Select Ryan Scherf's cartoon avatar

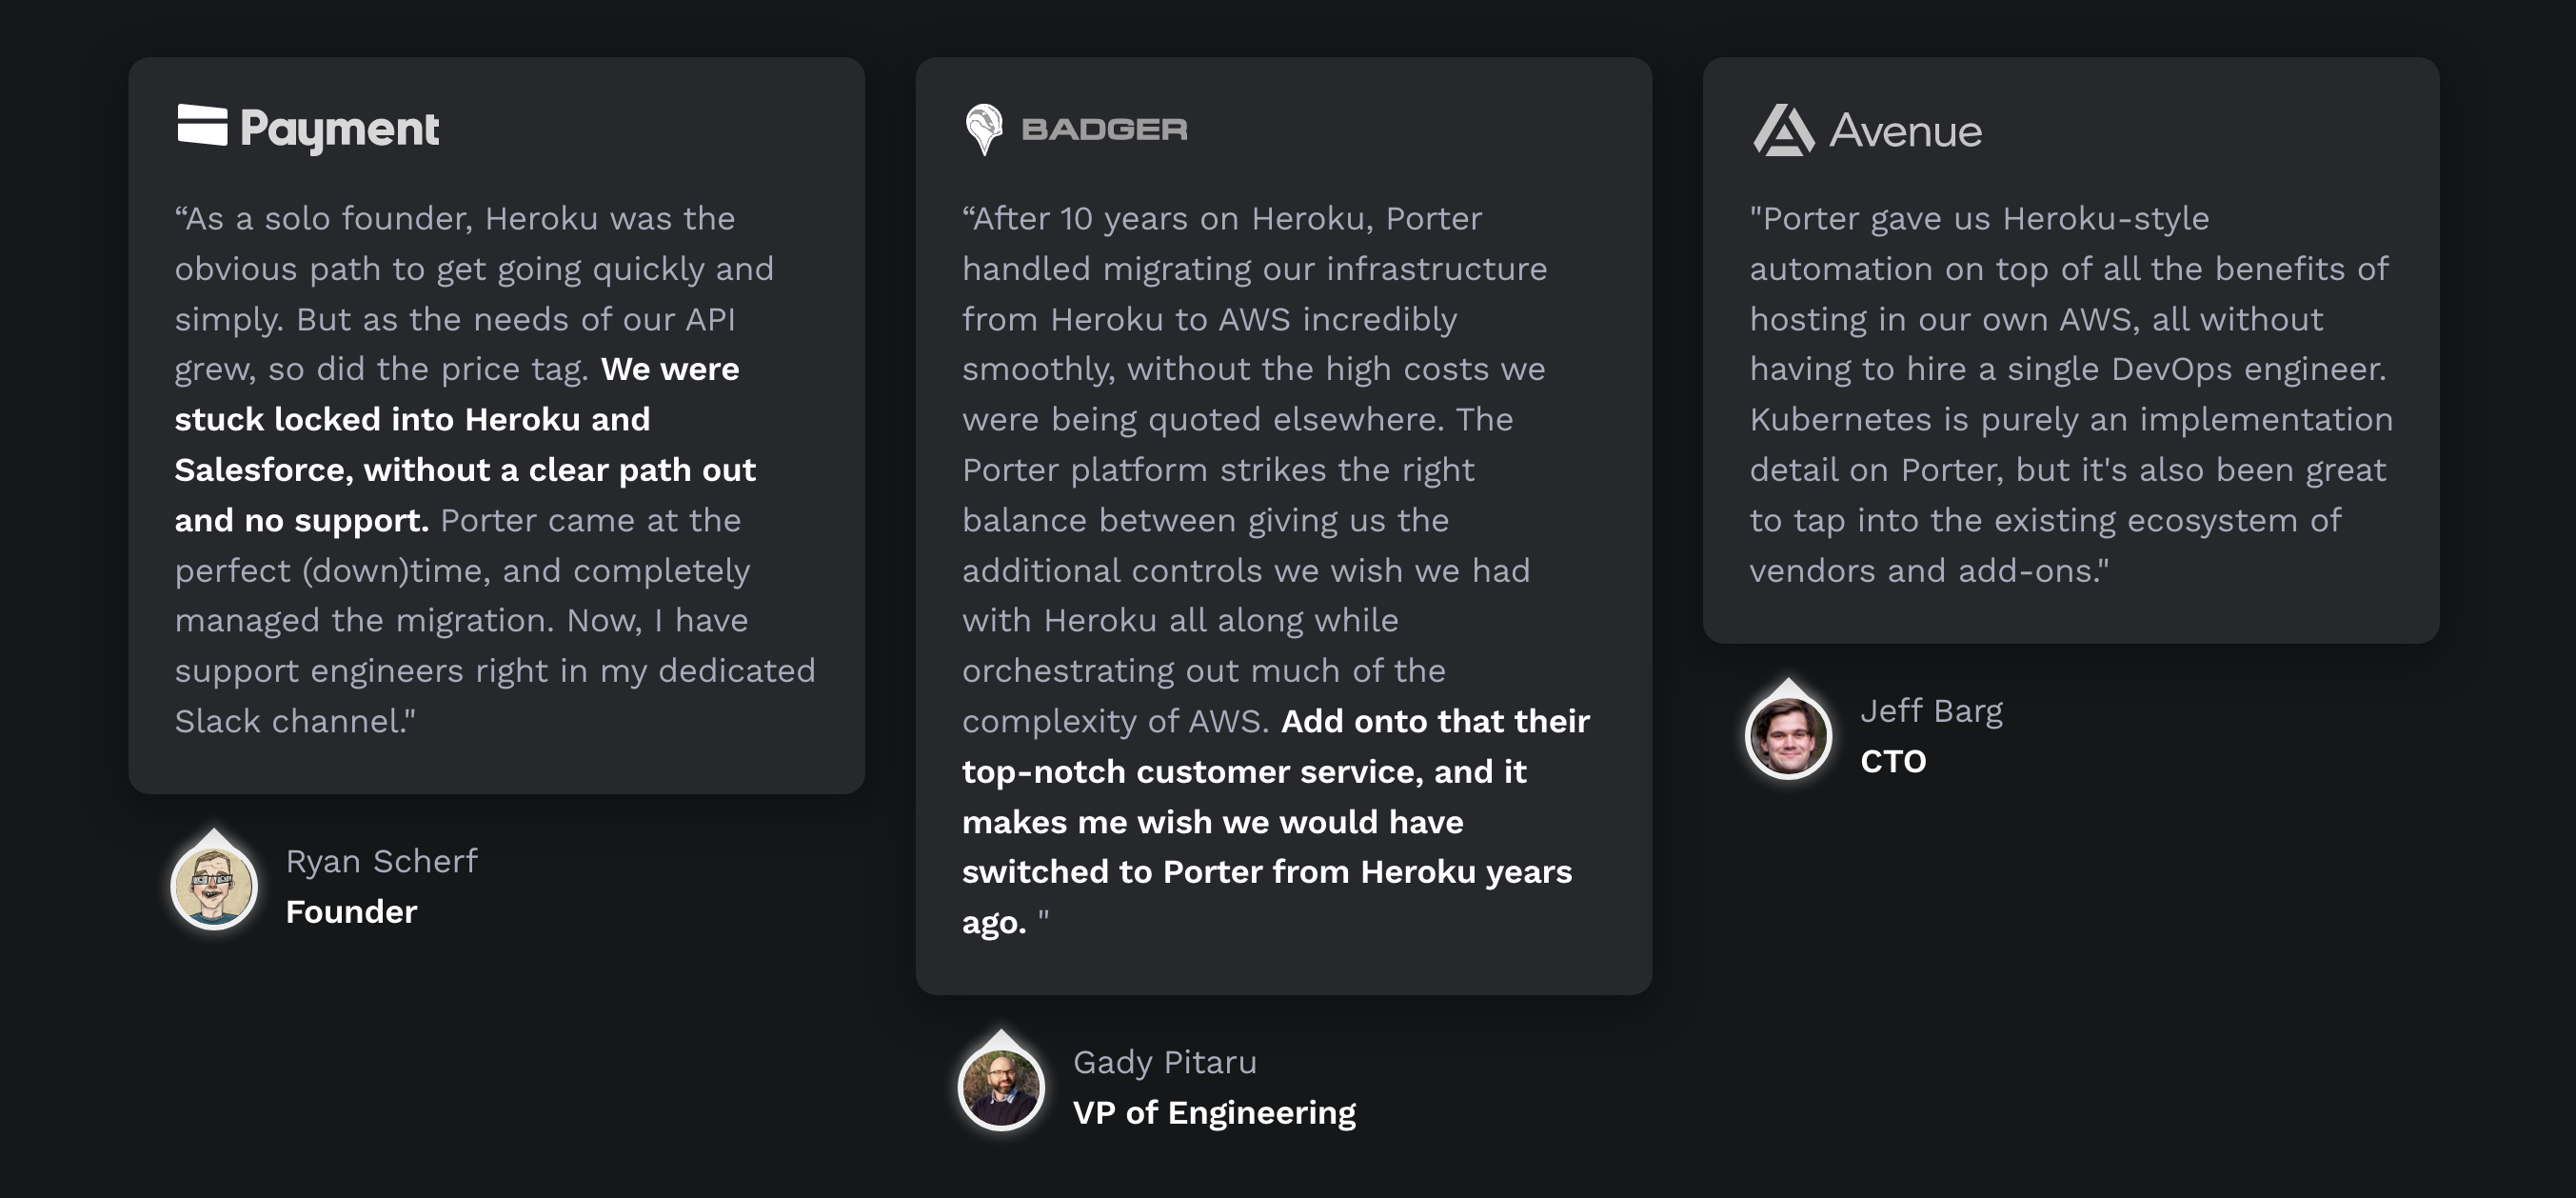214,885
